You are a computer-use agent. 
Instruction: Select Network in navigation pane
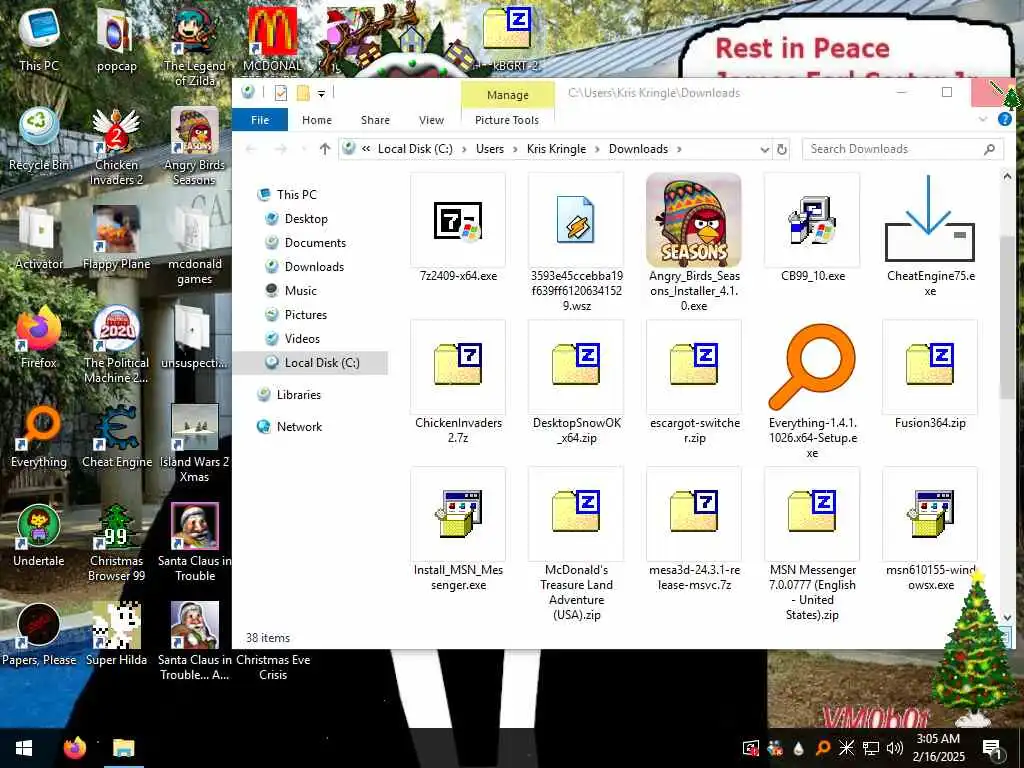pos(299,426)
